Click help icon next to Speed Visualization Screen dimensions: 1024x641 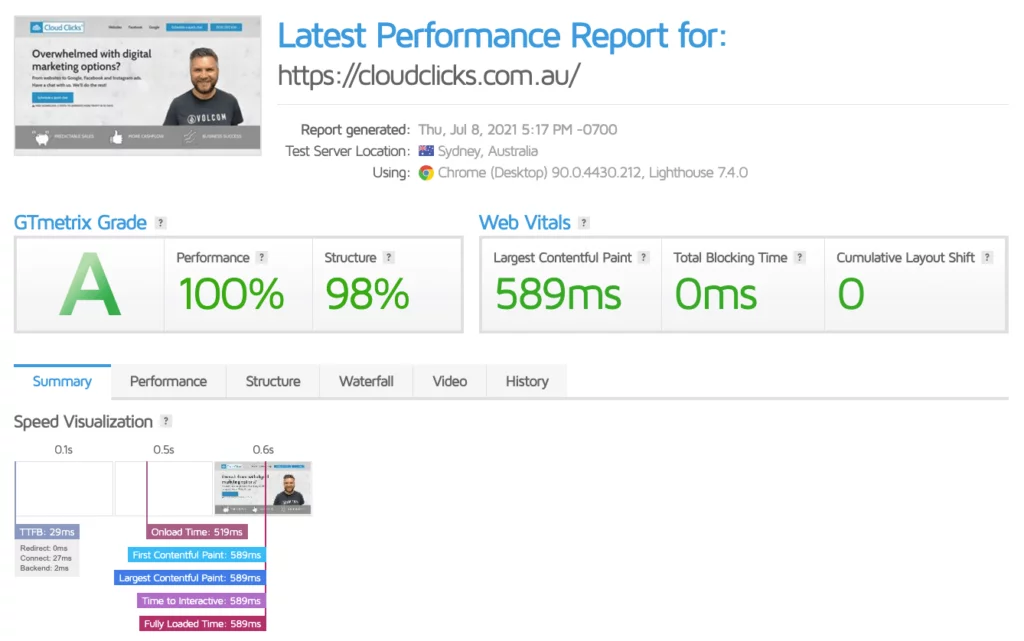166,422
